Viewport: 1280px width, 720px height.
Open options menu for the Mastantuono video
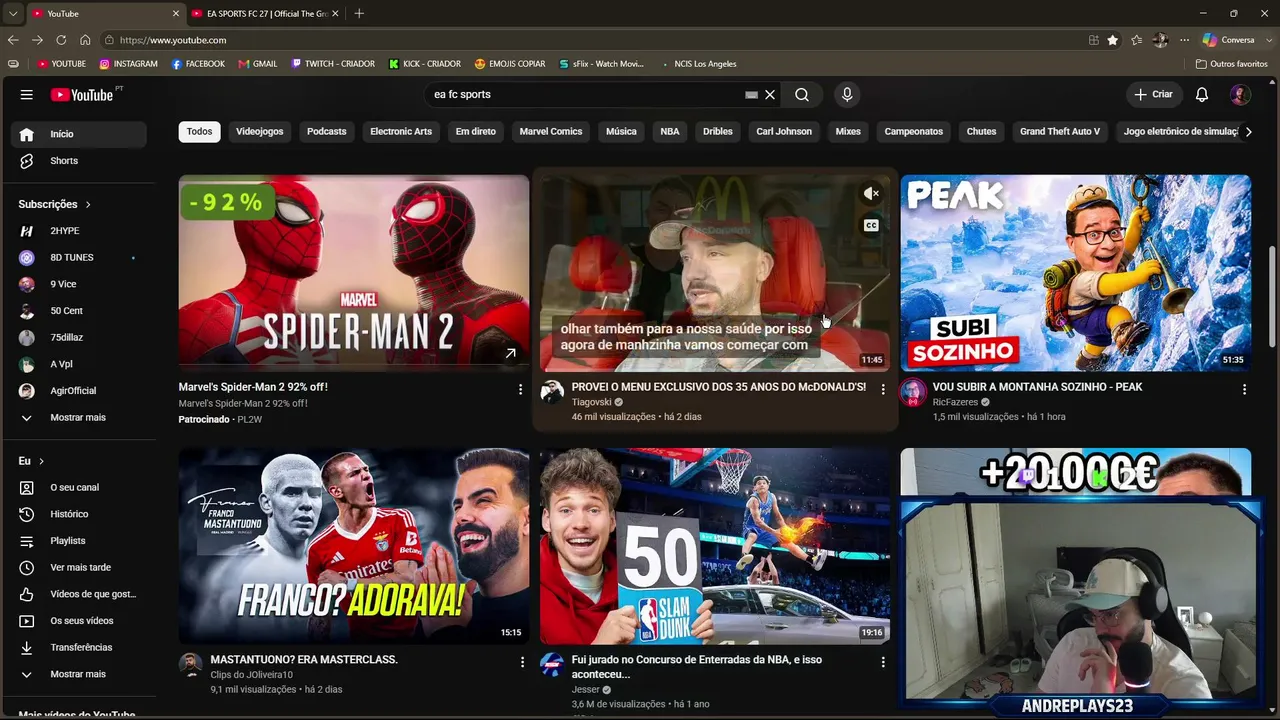pos(522,662)
